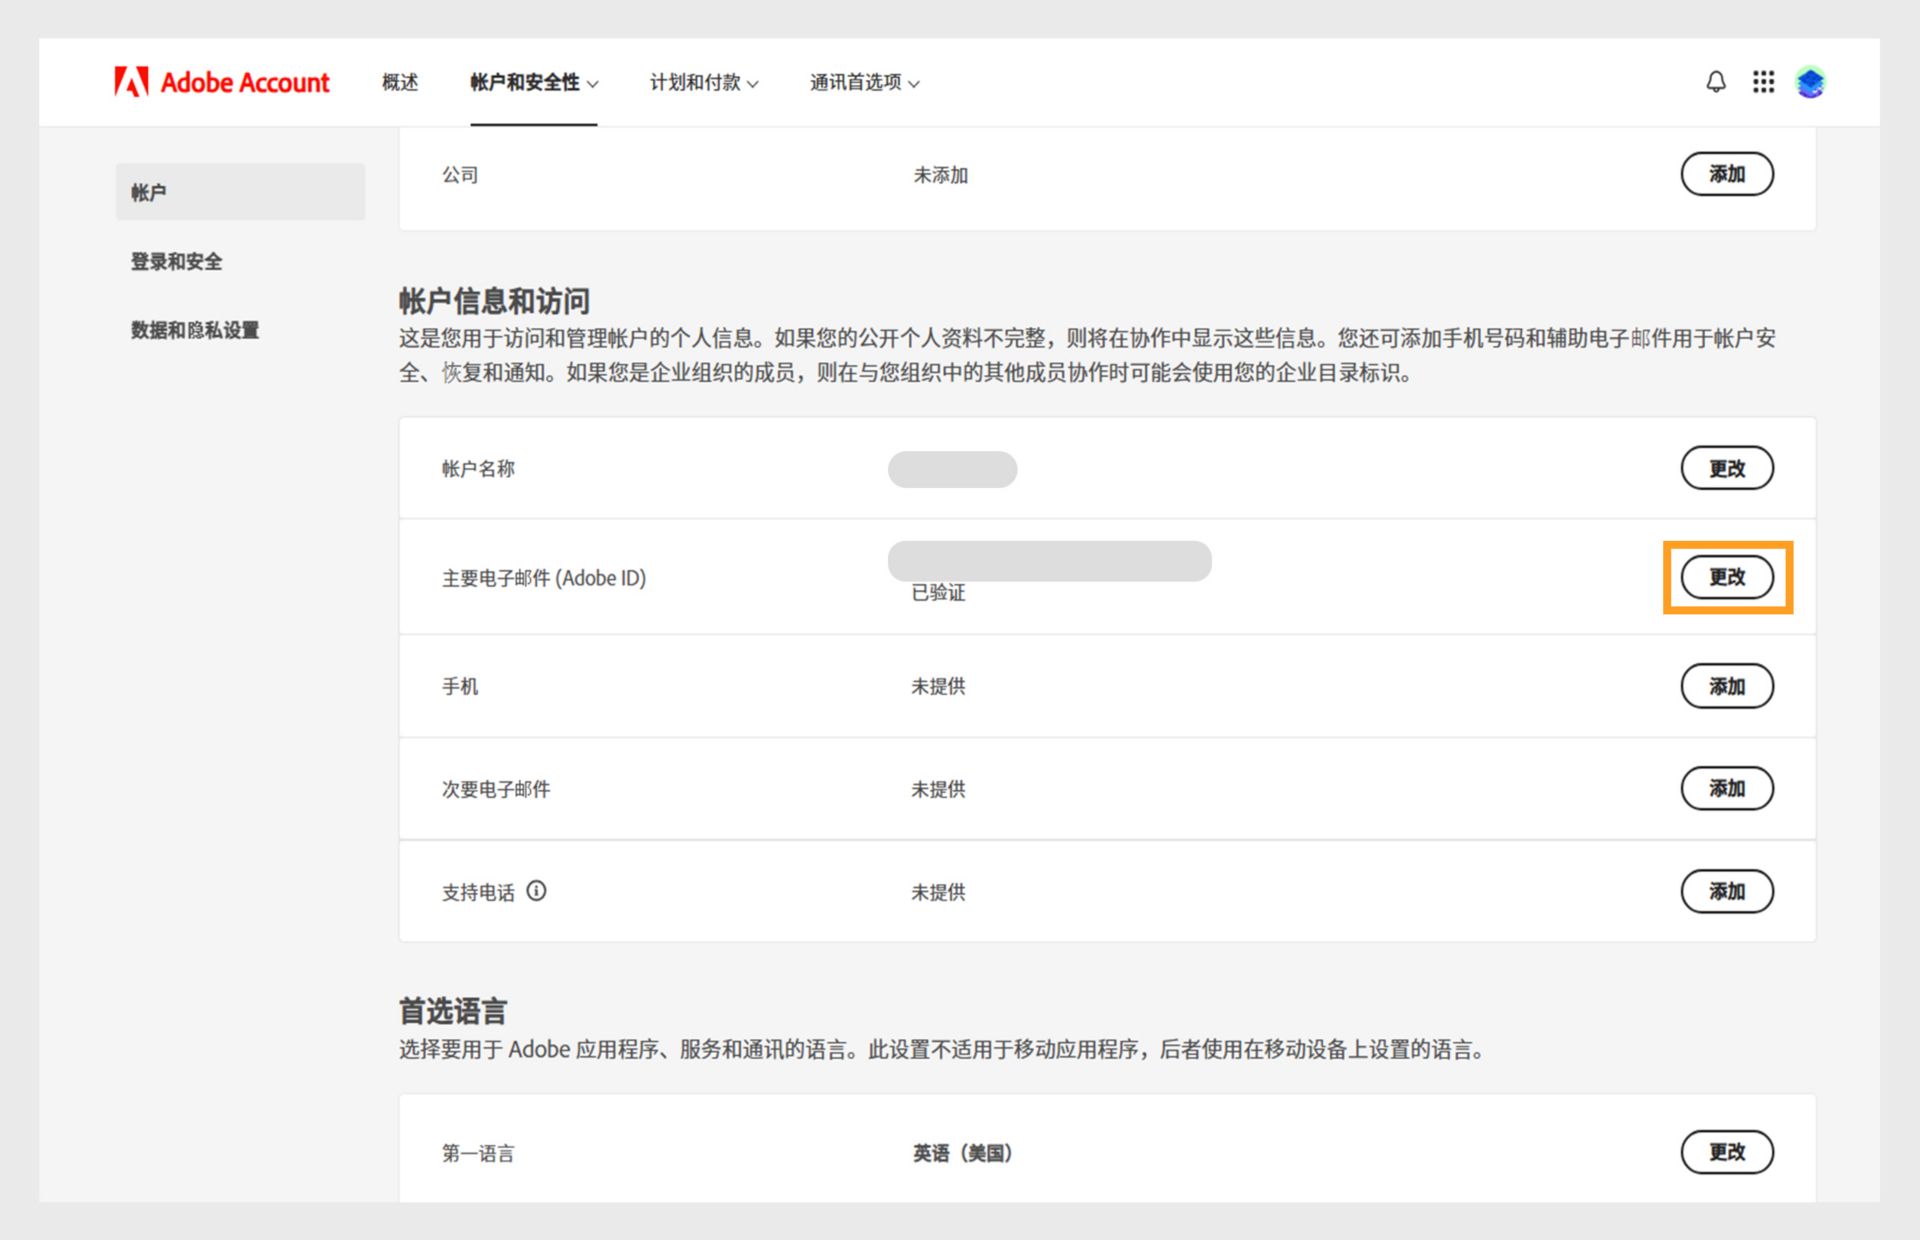Screen dimensions: 1920x1240
Task: Click 添加 button for 公司
Action: click(1727, 174)
